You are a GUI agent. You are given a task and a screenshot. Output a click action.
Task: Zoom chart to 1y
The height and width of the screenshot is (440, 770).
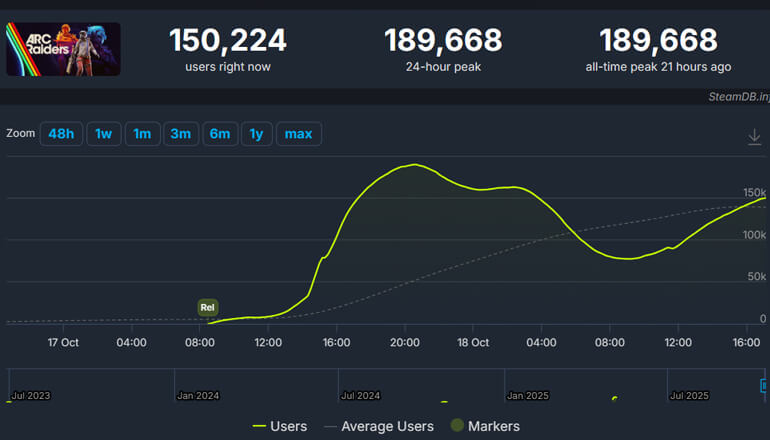[256, 134]
